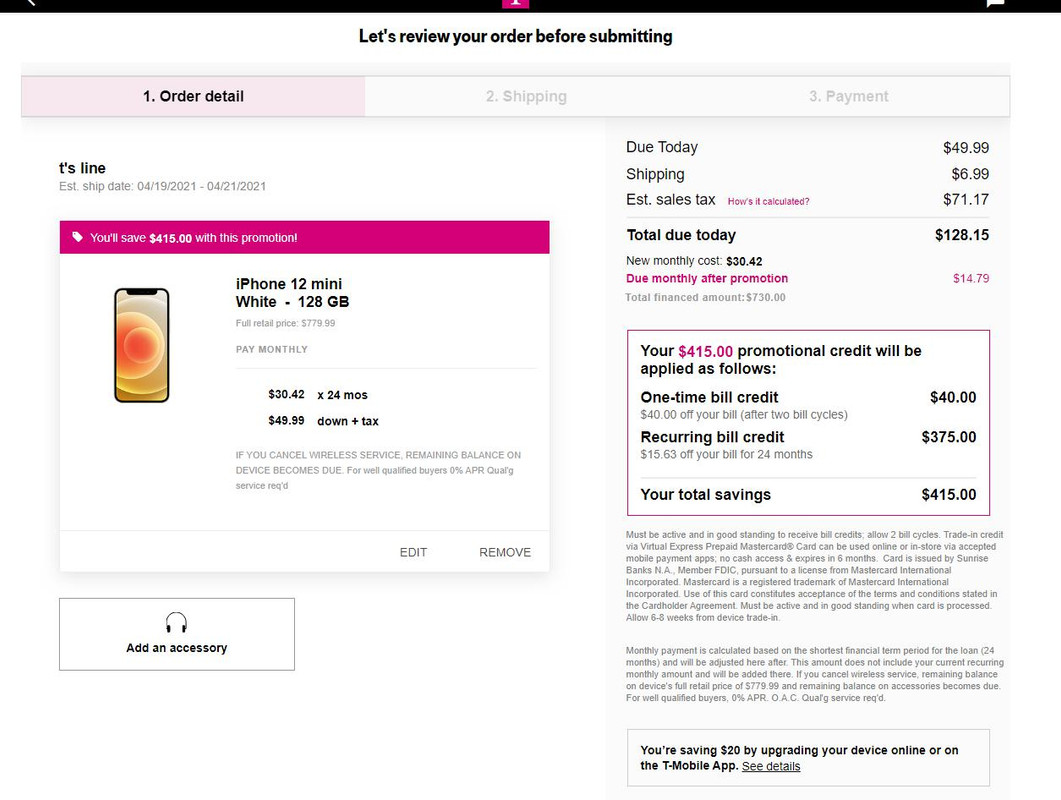Switch to the Shipping step tab
This screenshot has height=800, width=1061.
(526, 96)
